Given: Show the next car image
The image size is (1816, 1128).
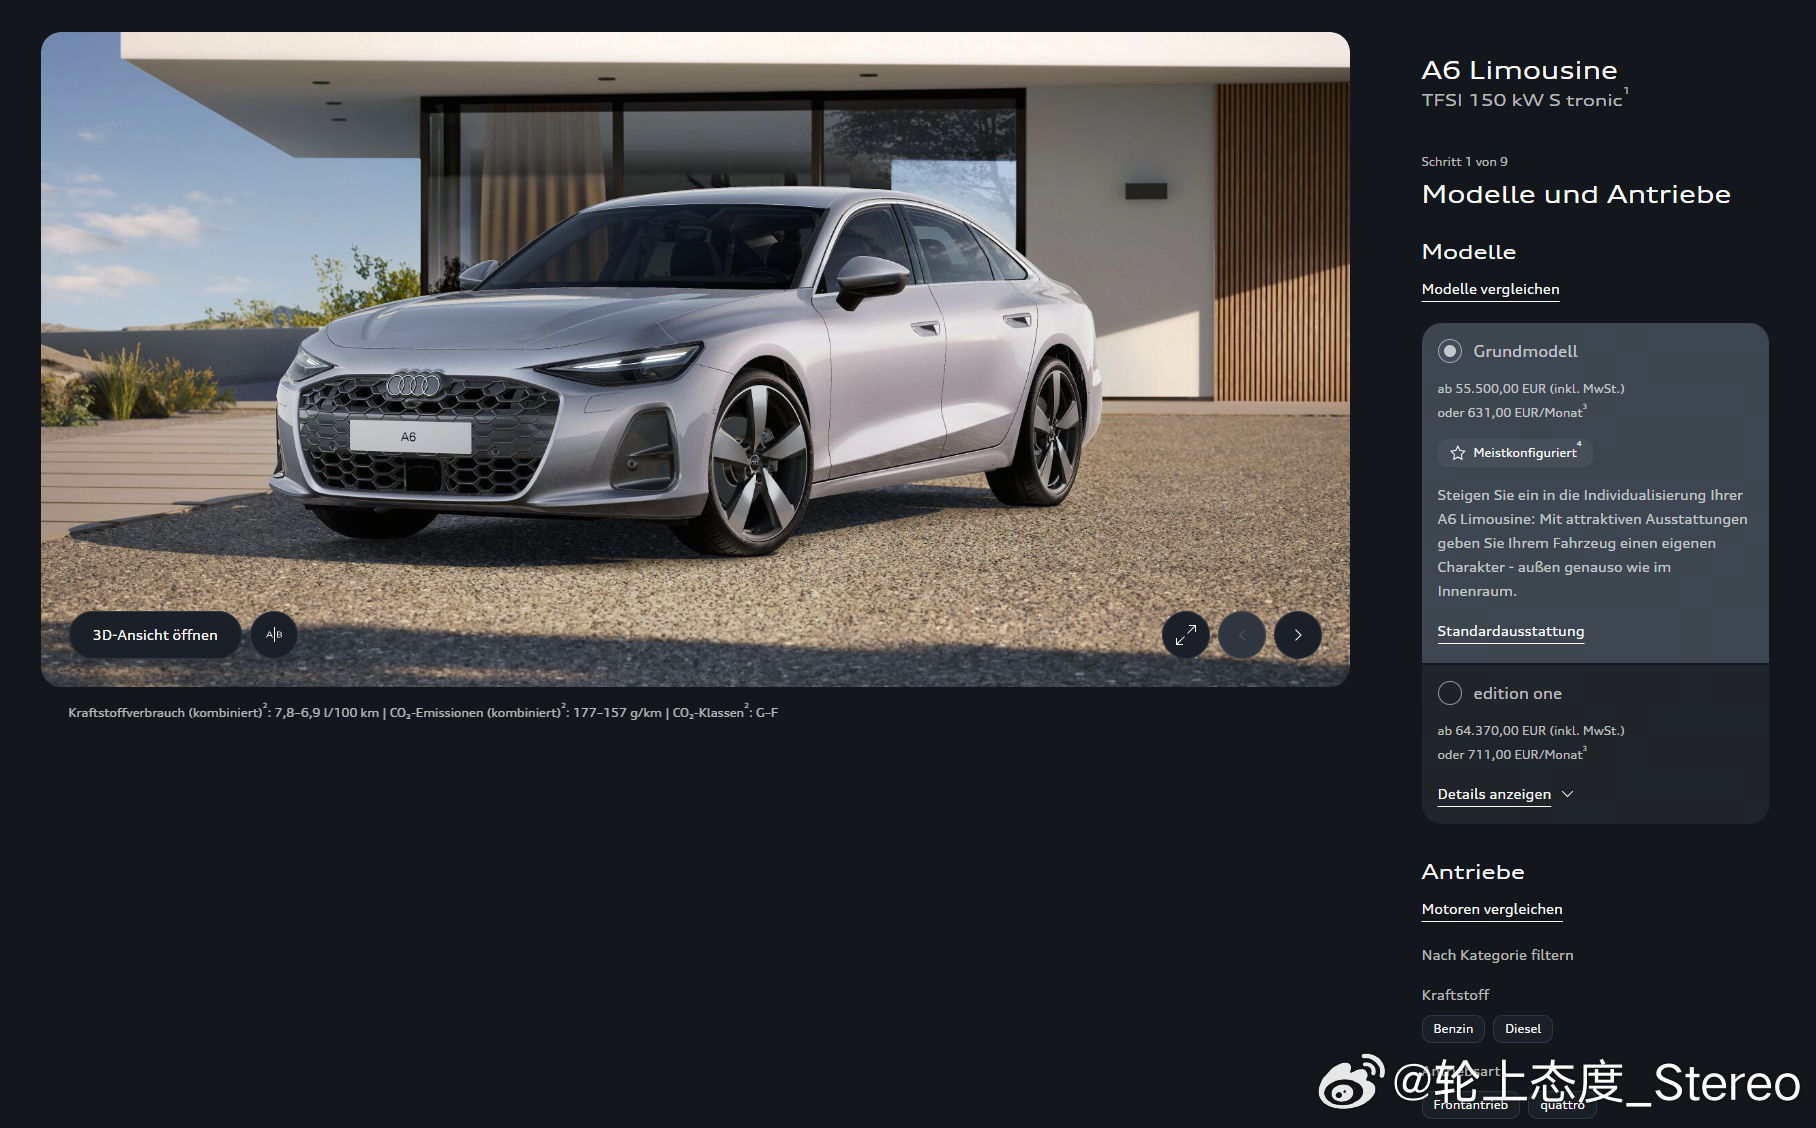Looking at the screenshot, I should point(1298,635).
